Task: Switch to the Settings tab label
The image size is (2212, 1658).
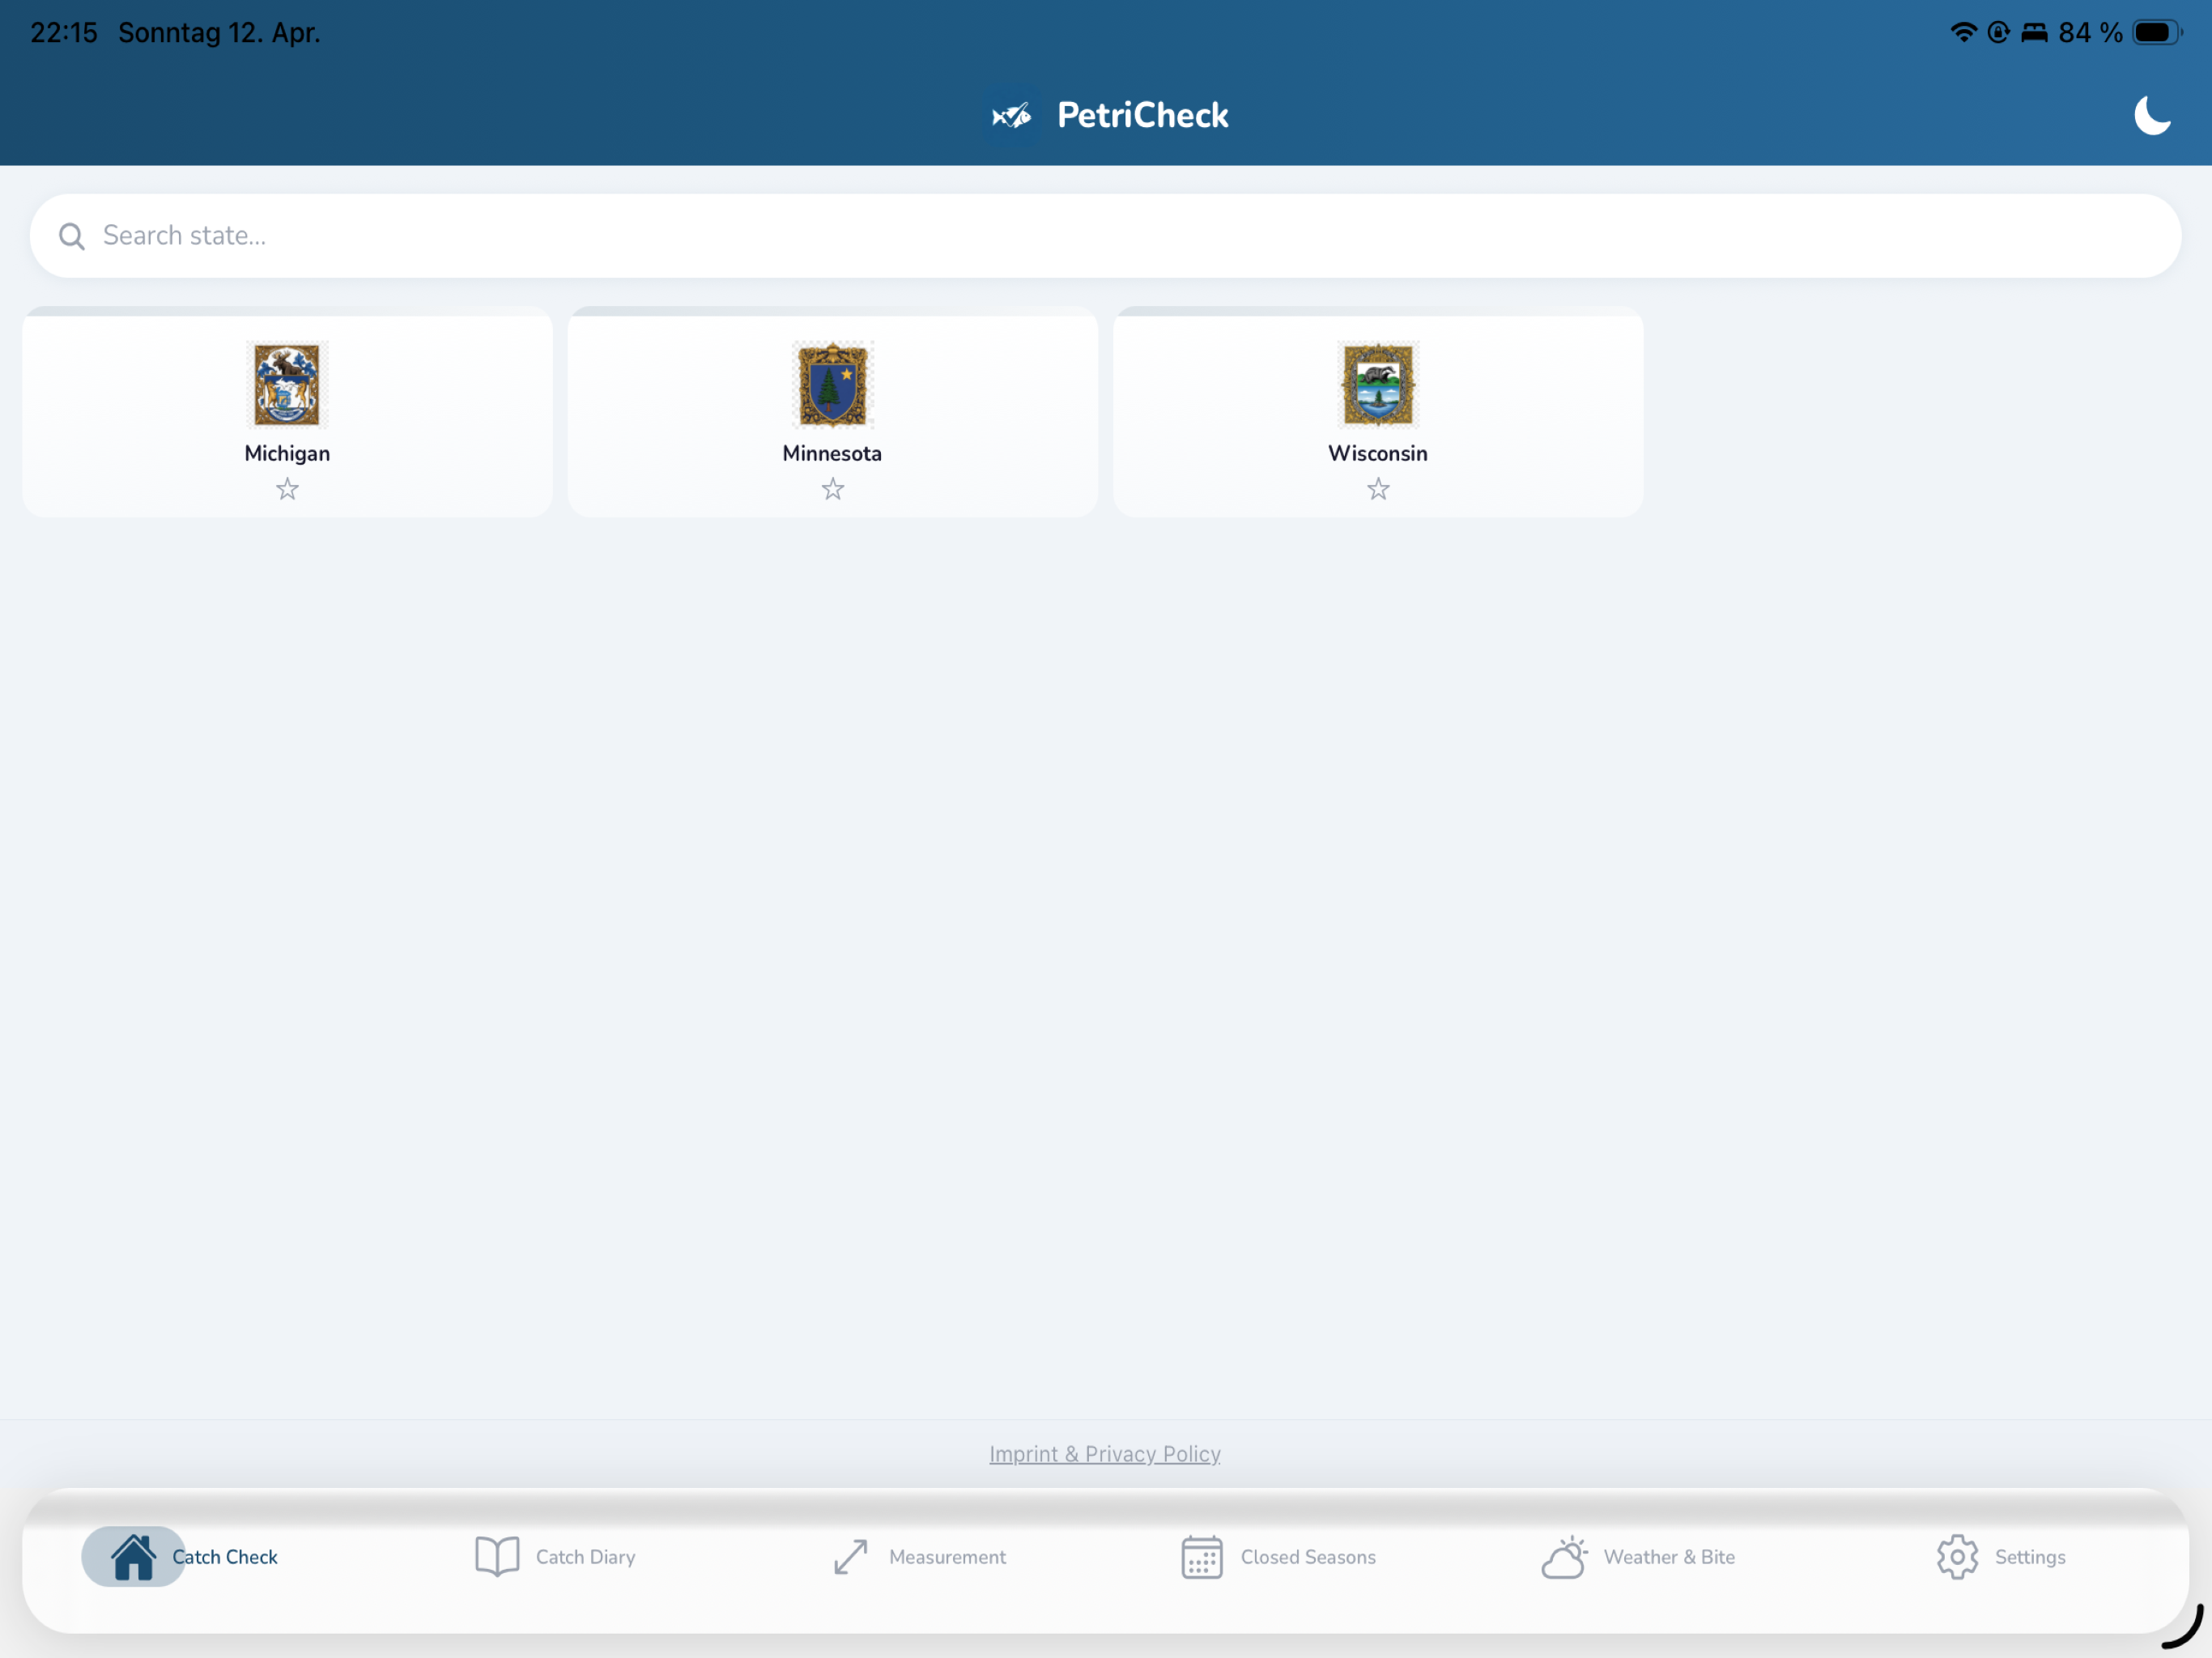Action: [2030, 1557]
